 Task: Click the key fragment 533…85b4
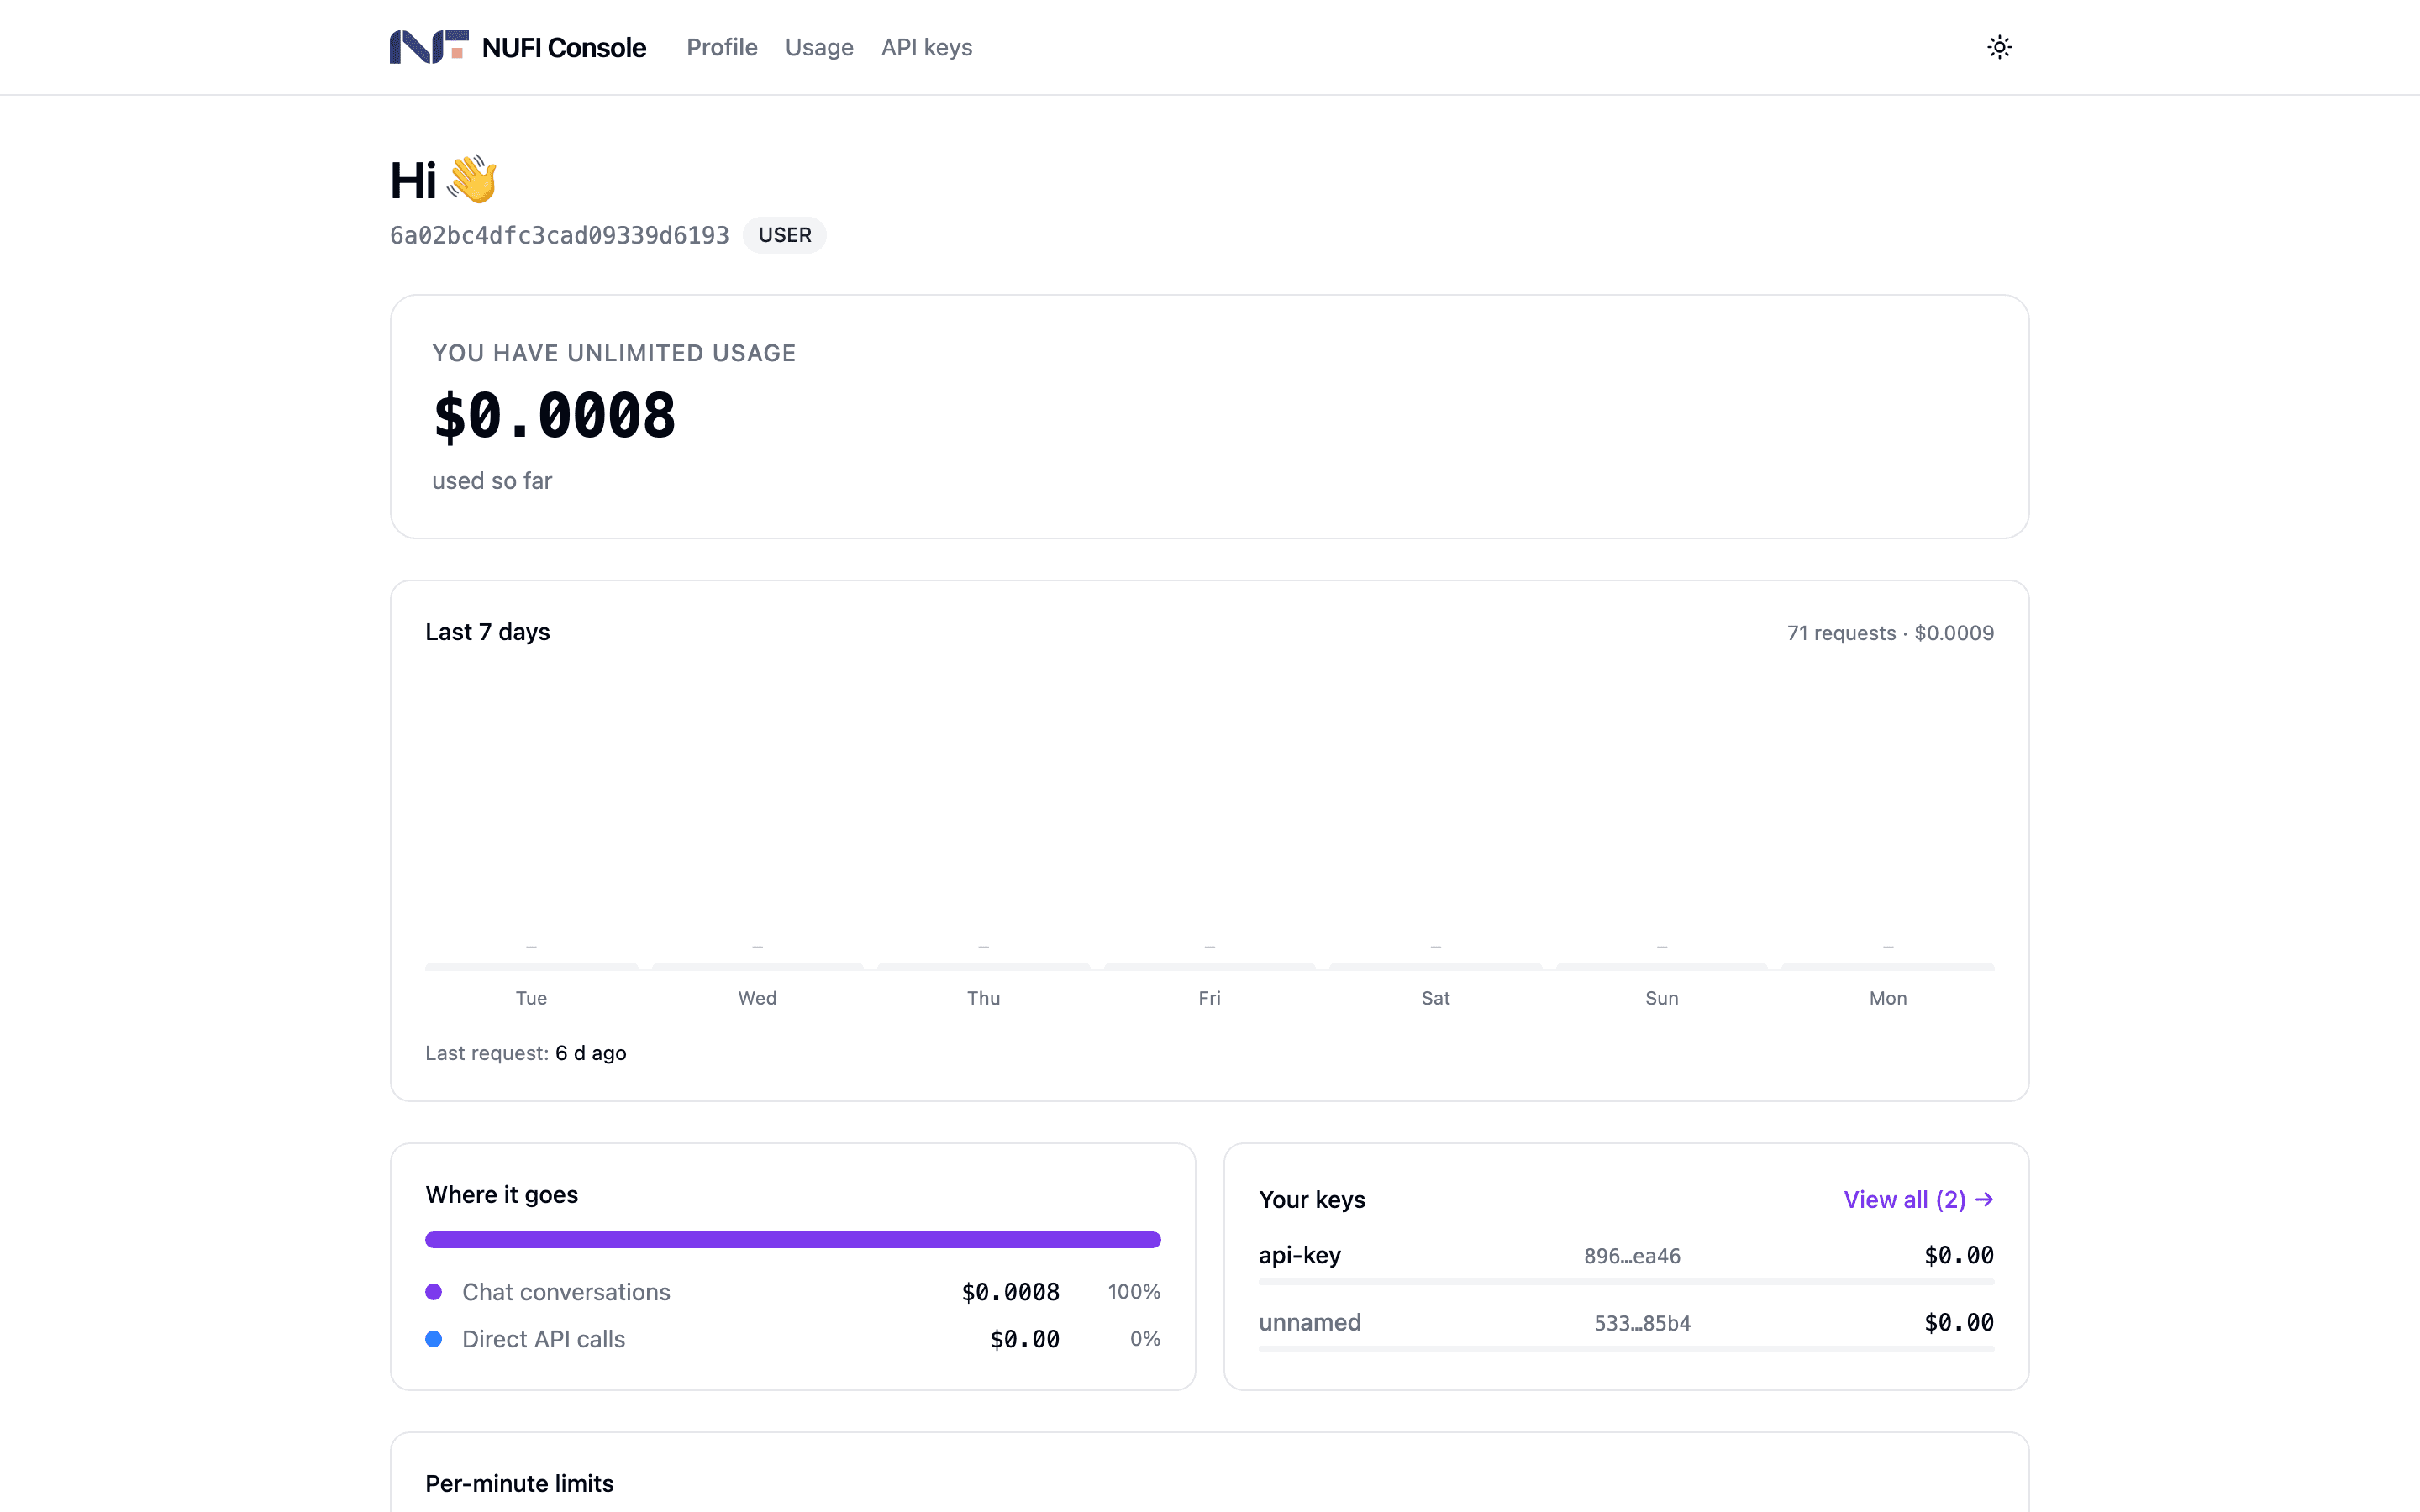[1642, 1323]
